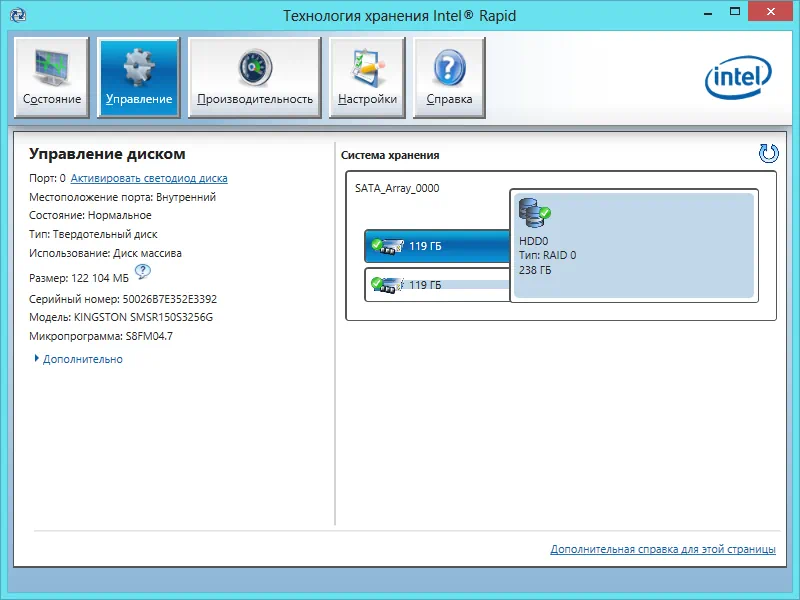Click the Система хранения heading
Viewport: 800px width, 600px height.
(390, 155)
